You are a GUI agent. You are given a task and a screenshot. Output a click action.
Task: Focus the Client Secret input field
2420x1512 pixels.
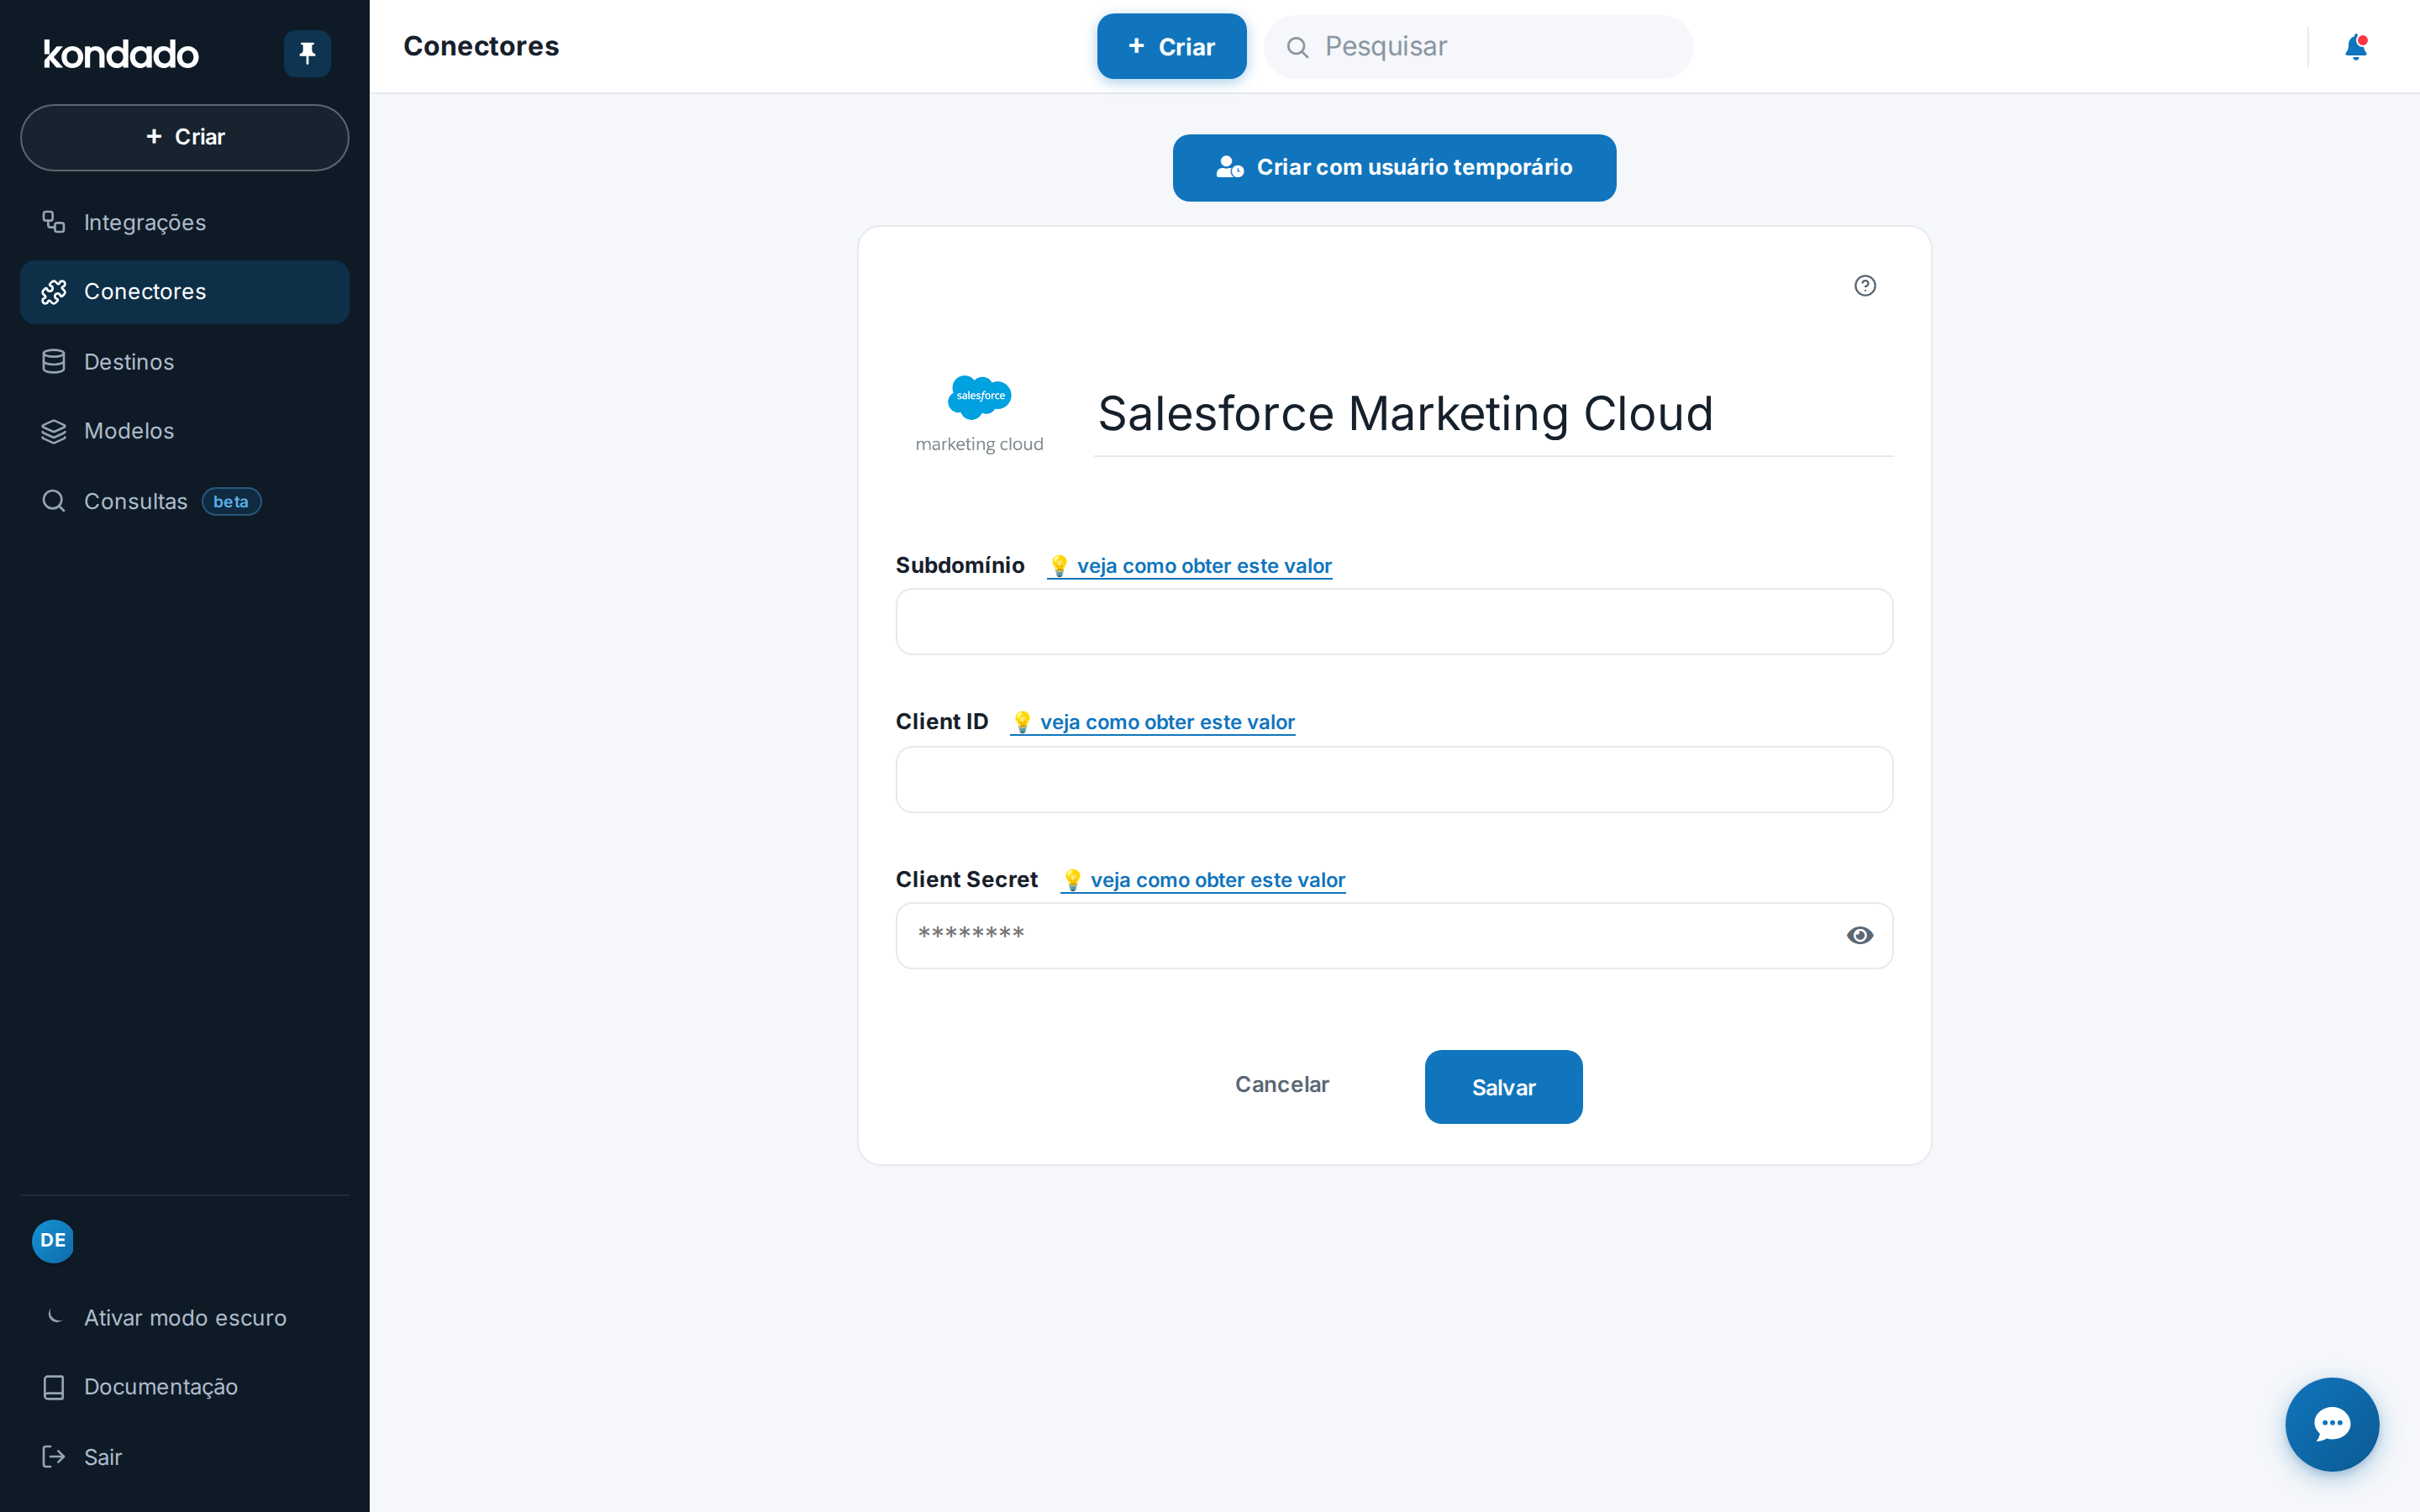tap(1394, 936)
